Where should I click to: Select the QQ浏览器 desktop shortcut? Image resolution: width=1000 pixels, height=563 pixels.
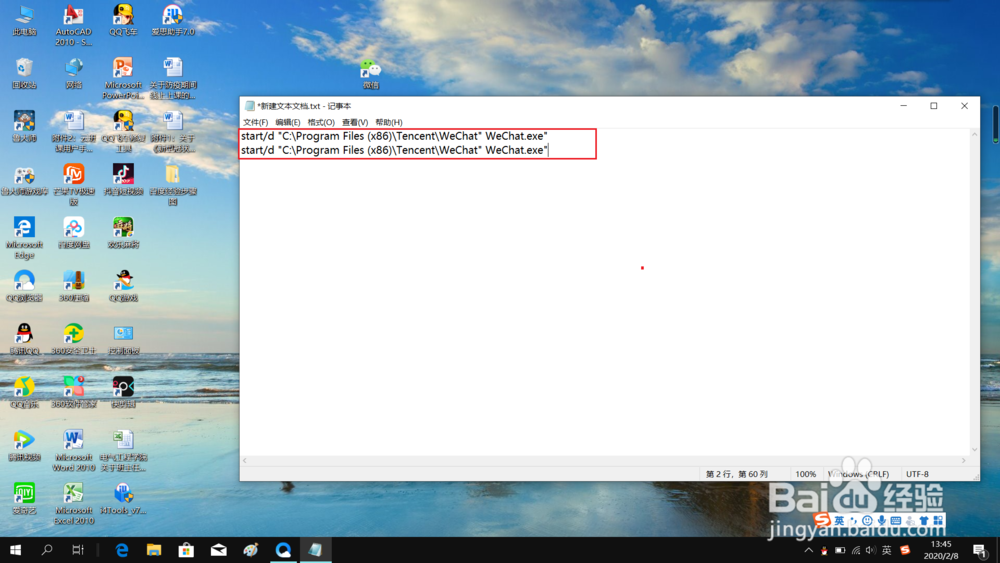point(24,285)
